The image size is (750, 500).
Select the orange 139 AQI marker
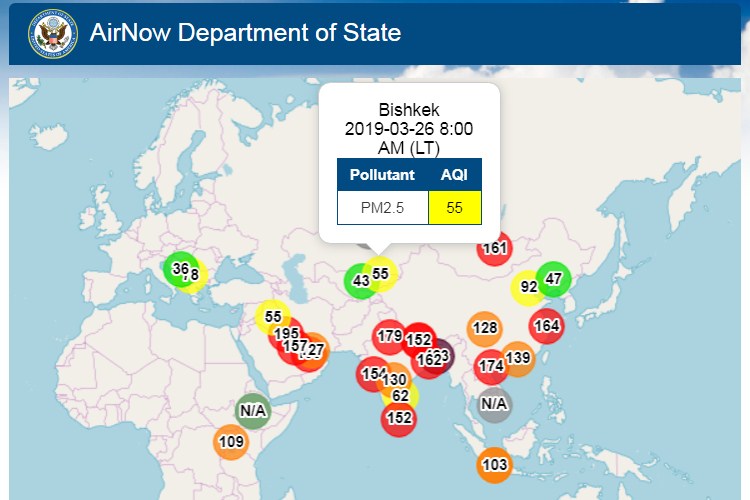(518, 358)
